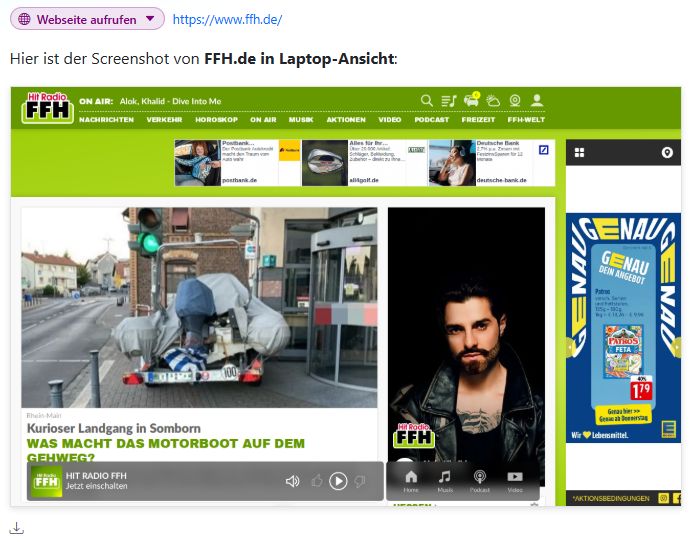Image resolution: width=697 pixels, height=542 pixels.
Task: Click the Hit Radio FFH logo
Action: click(47, 108)
